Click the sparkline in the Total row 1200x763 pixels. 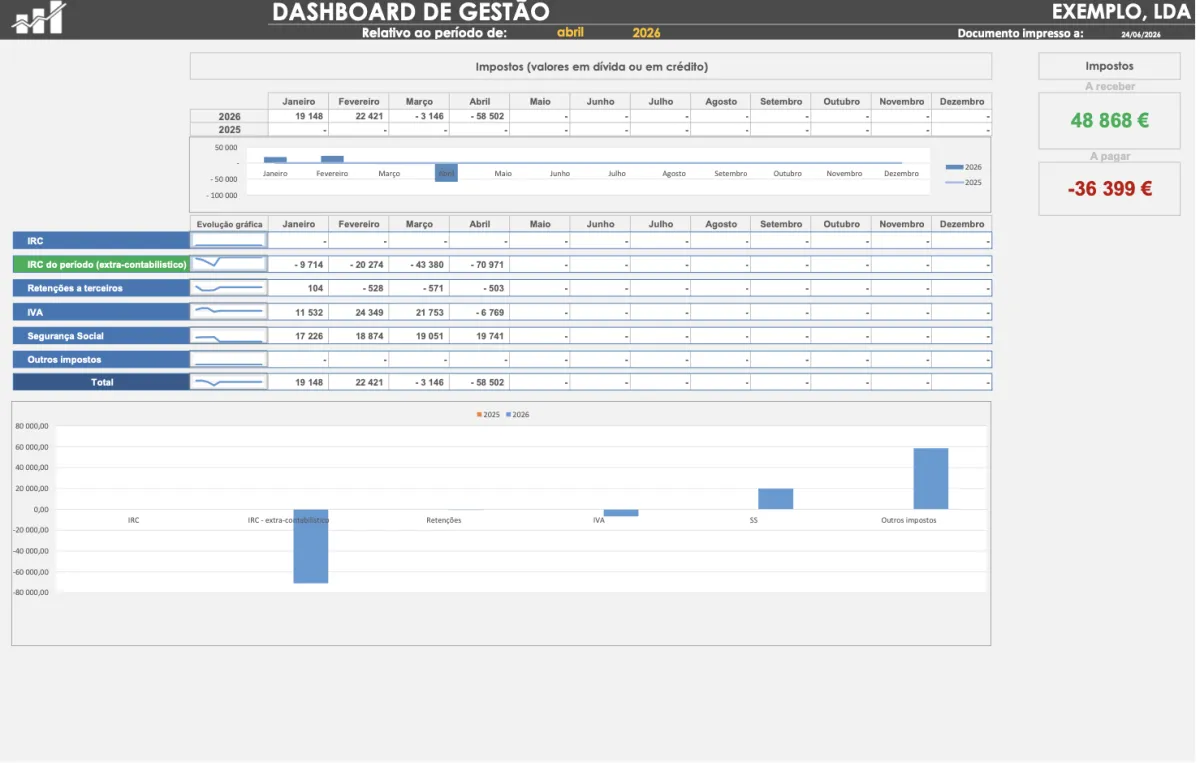229,382
